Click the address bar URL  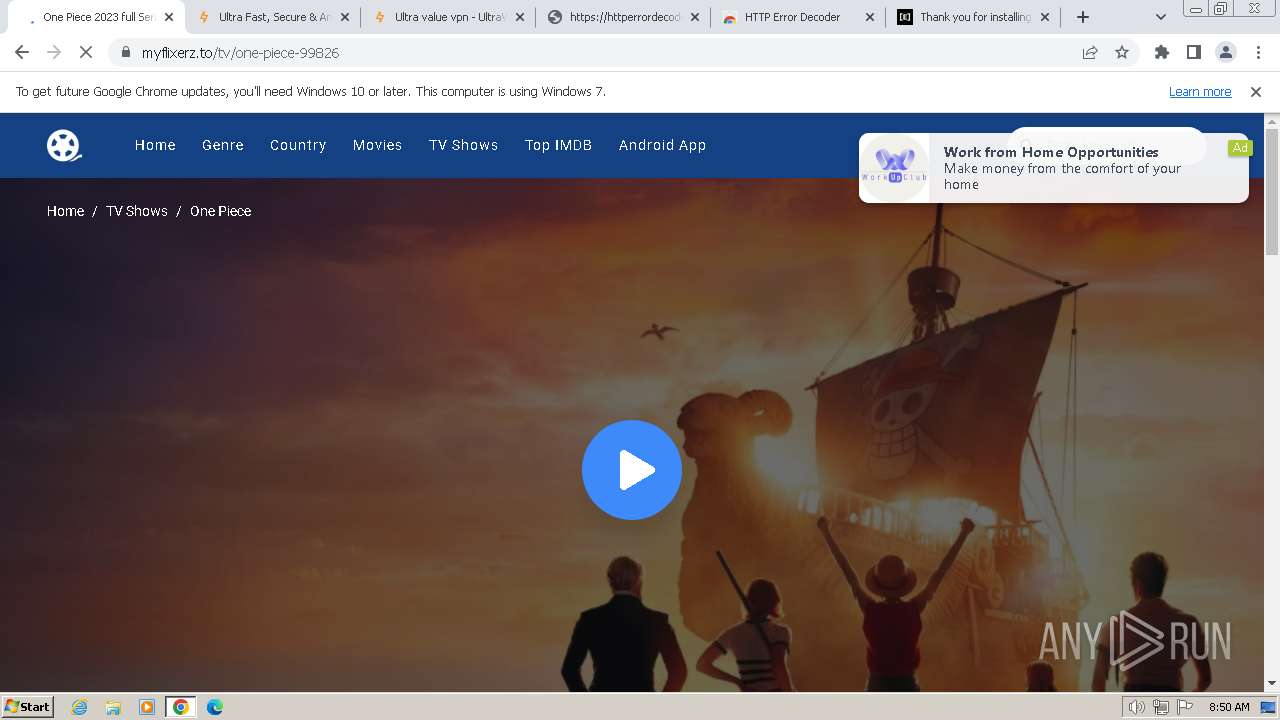240,53
